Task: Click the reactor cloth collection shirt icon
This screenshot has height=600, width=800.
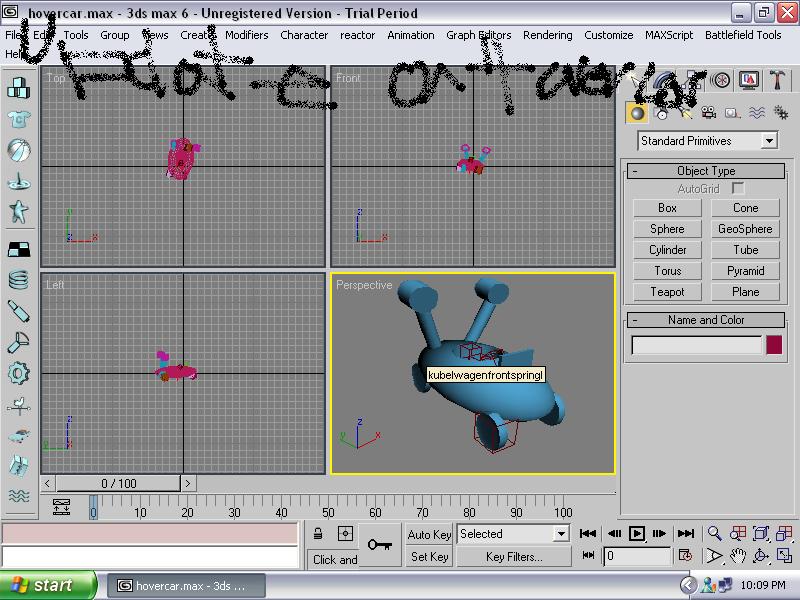Action: [x=18, y=119]
